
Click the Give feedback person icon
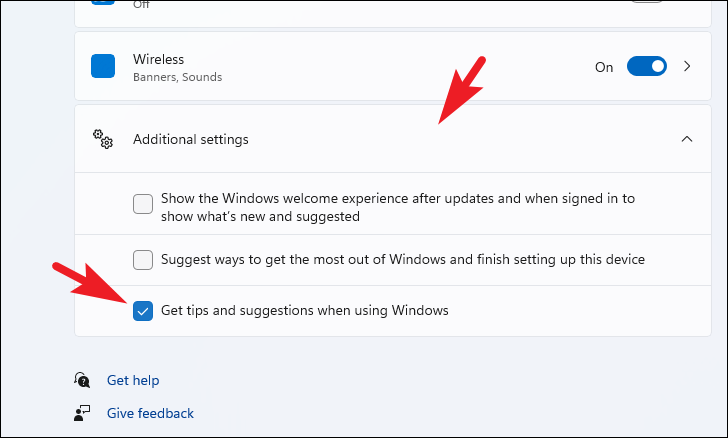coord(82,413)
